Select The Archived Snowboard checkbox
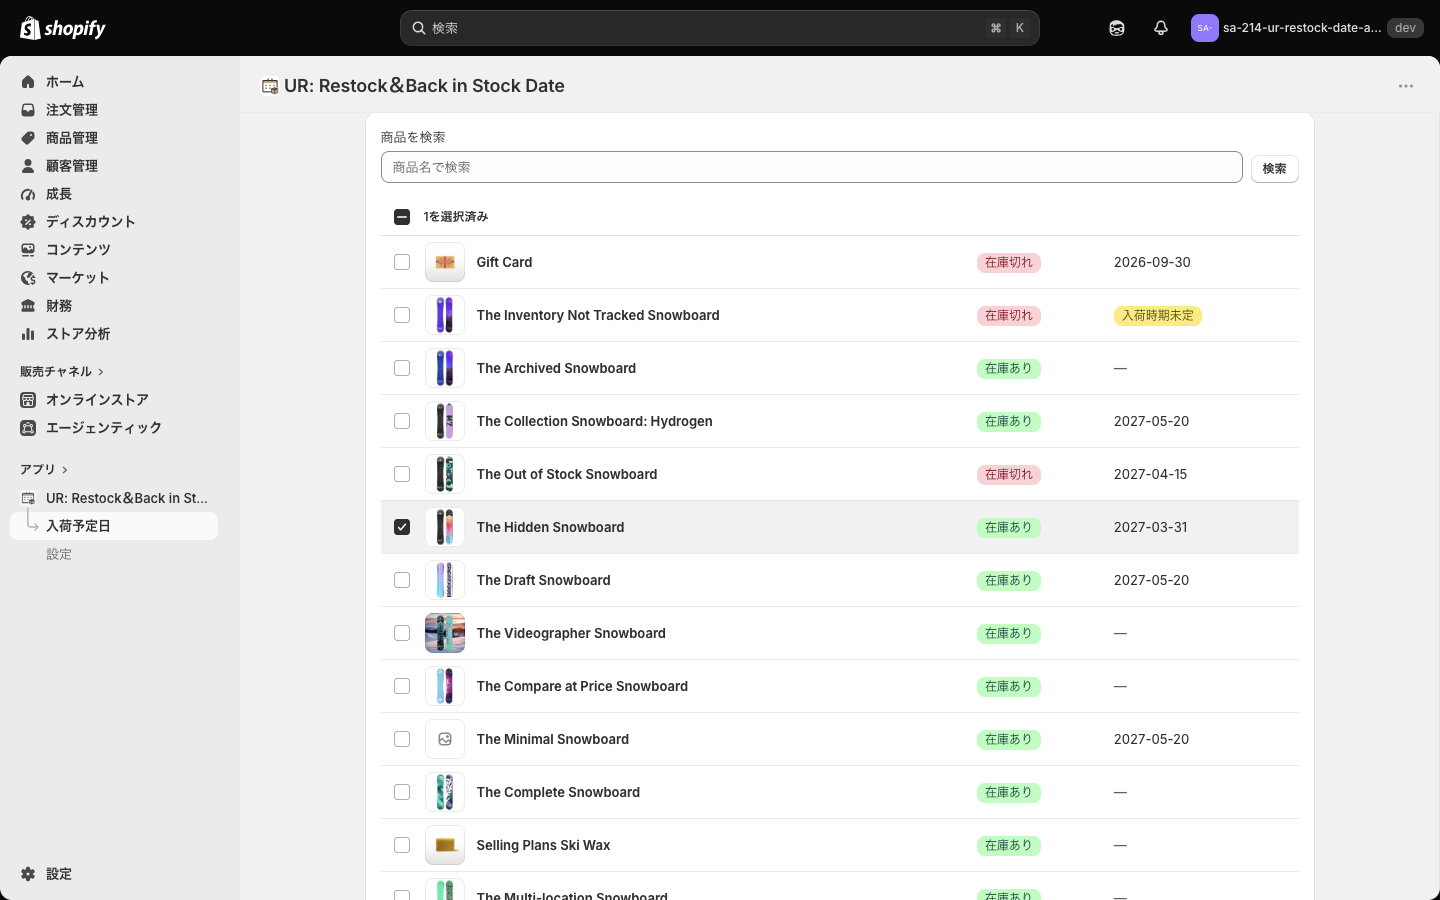 tap(402, 368)
